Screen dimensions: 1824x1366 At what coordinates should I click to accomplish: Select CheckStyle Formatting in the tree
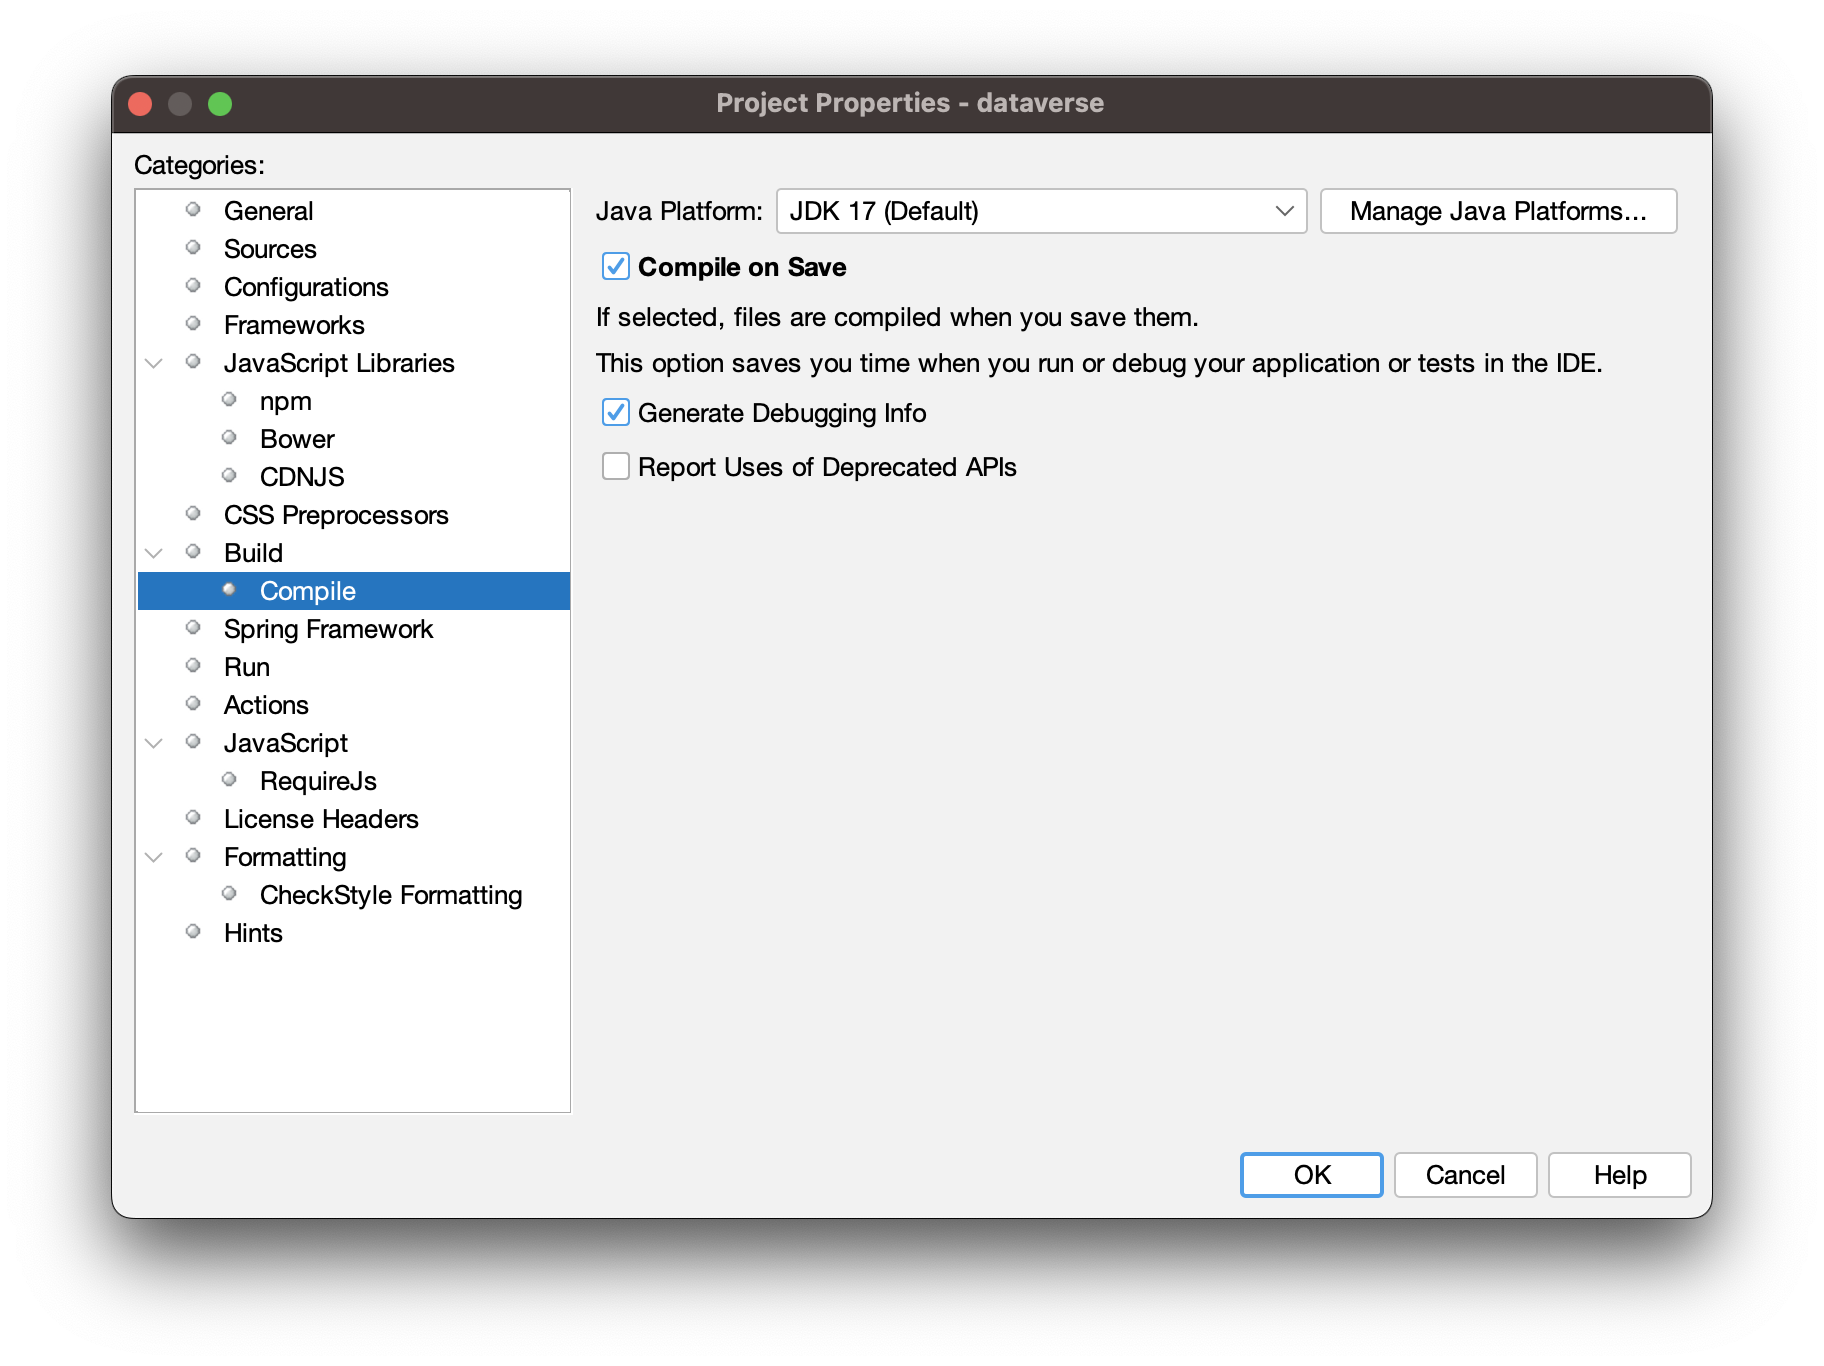[x=390, y=895]
